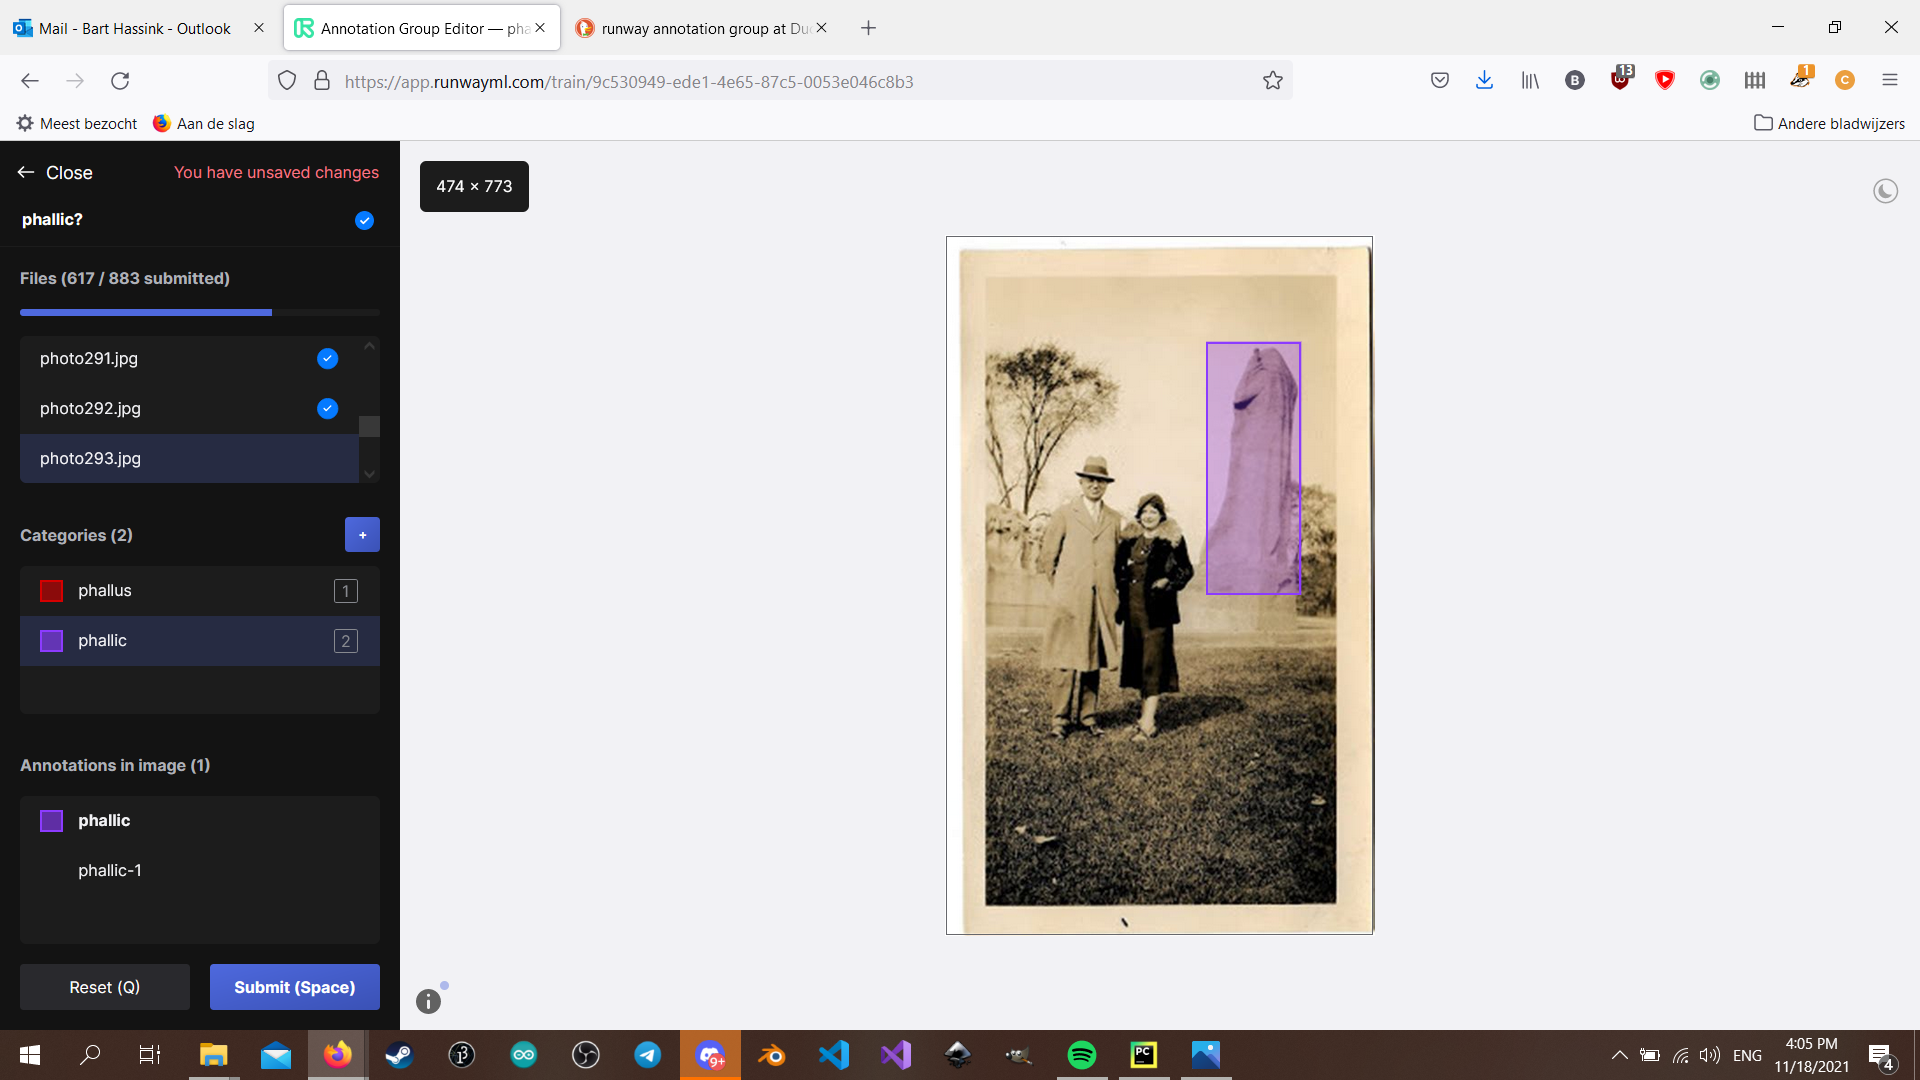Image resolution: width=1920 pixels, height=1080 pixels.
Task: Open OBS Studio from the taskbar
Action: click(585, 1055)
